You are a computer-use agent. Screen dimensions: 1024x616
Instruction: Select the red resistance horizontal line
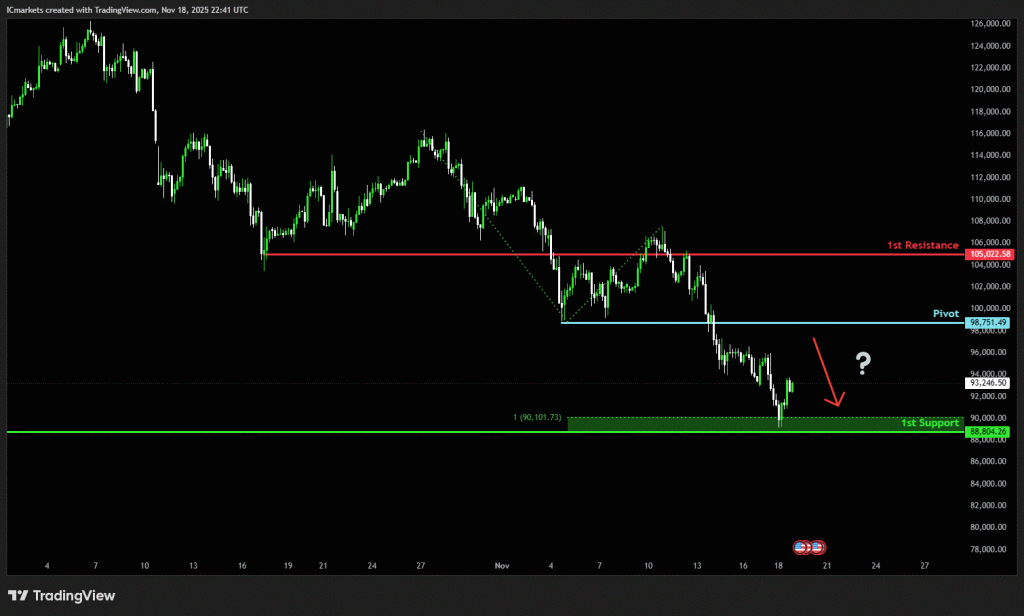(x=600, y=254)
